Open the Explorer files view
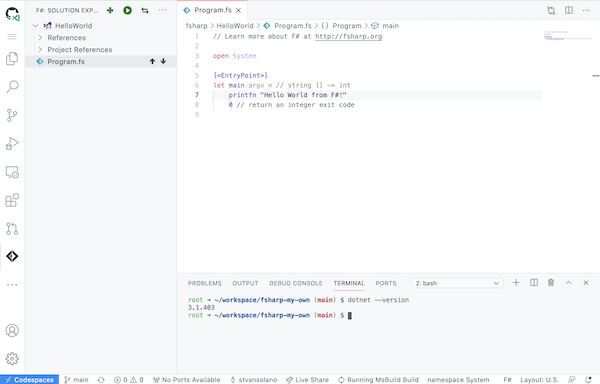This screenshot has width=600, height=384. [x=12, y=59]
